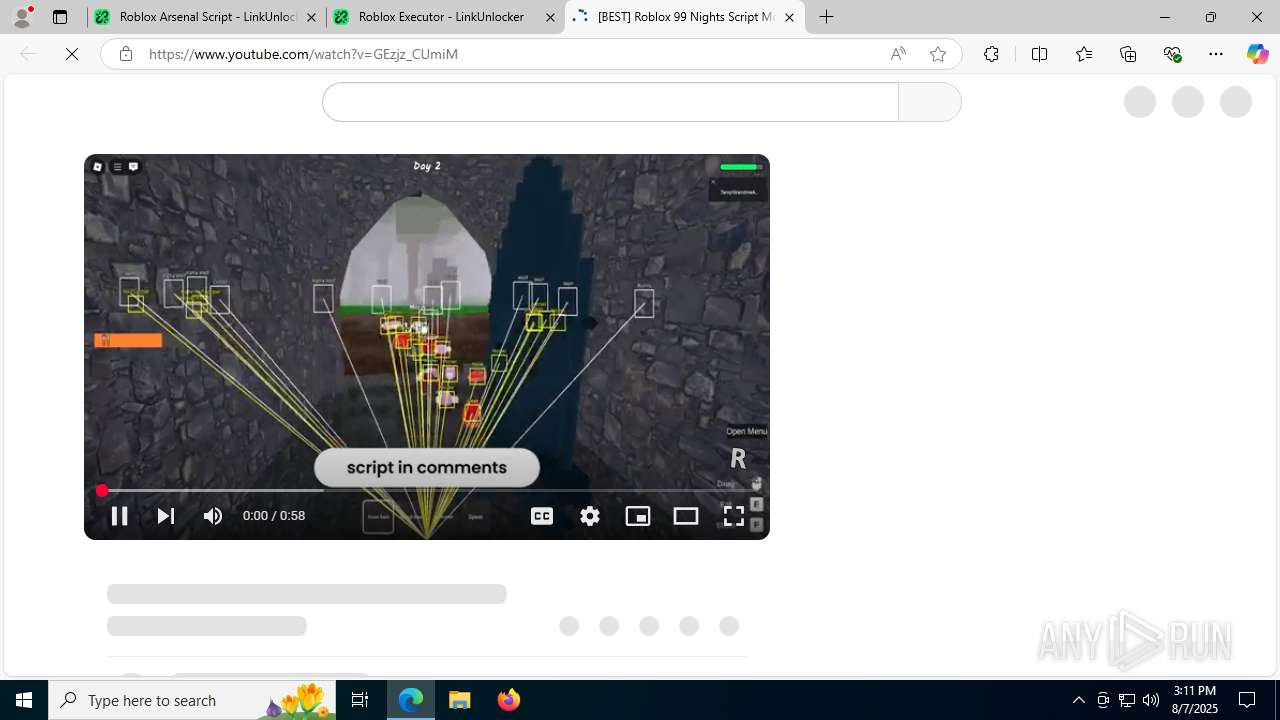
Task: Seek along the video progress bar
Action: [x=426, y=490]
